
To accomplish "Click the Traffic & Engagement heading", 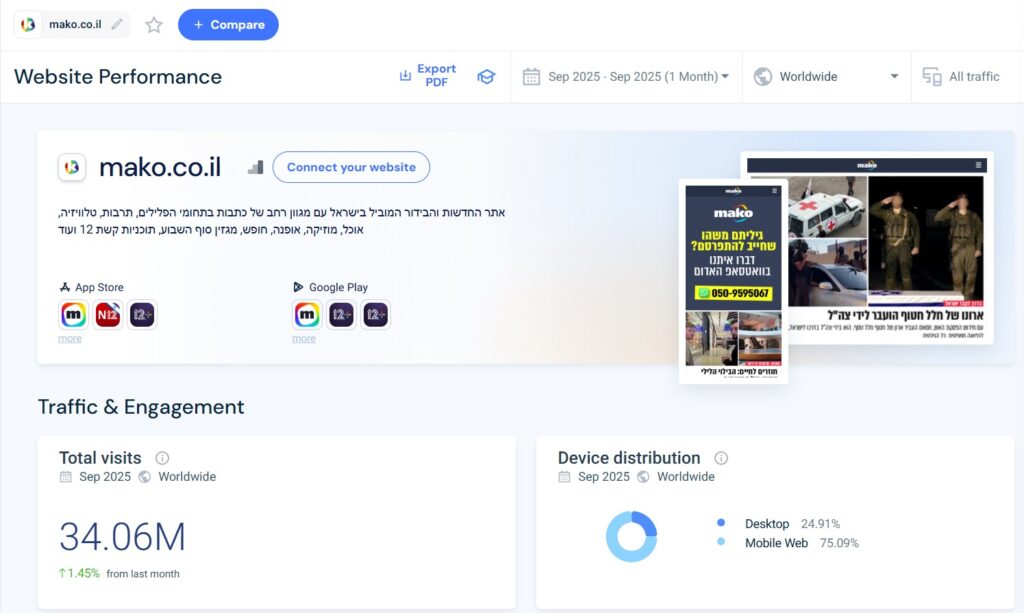I will point(141,407).
